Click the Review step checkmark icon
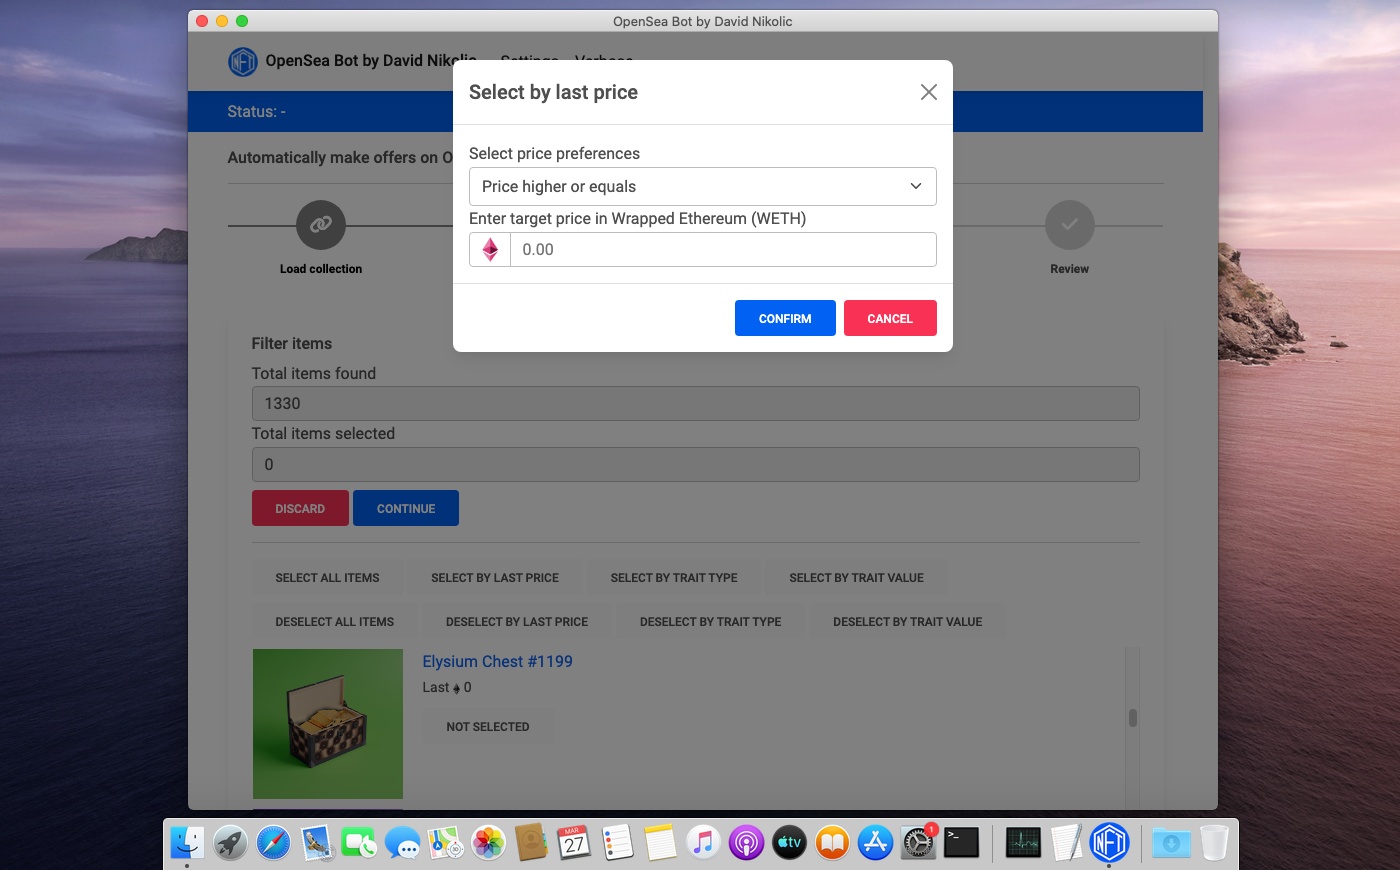 point(1069,225)
